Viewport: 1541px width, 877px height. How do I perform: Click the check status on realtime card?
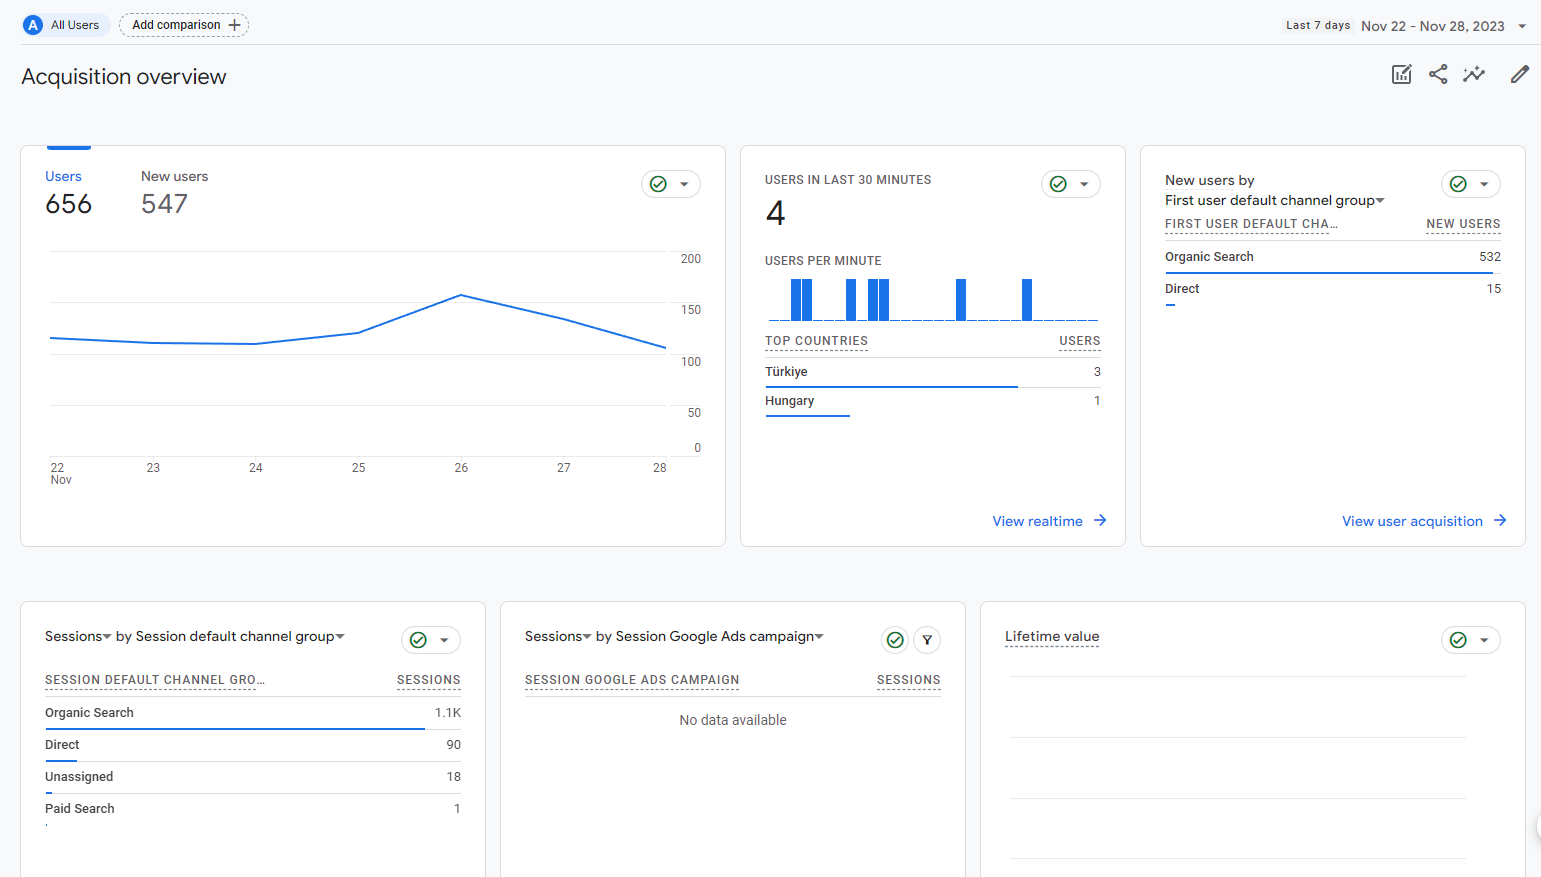[1059, 184]
